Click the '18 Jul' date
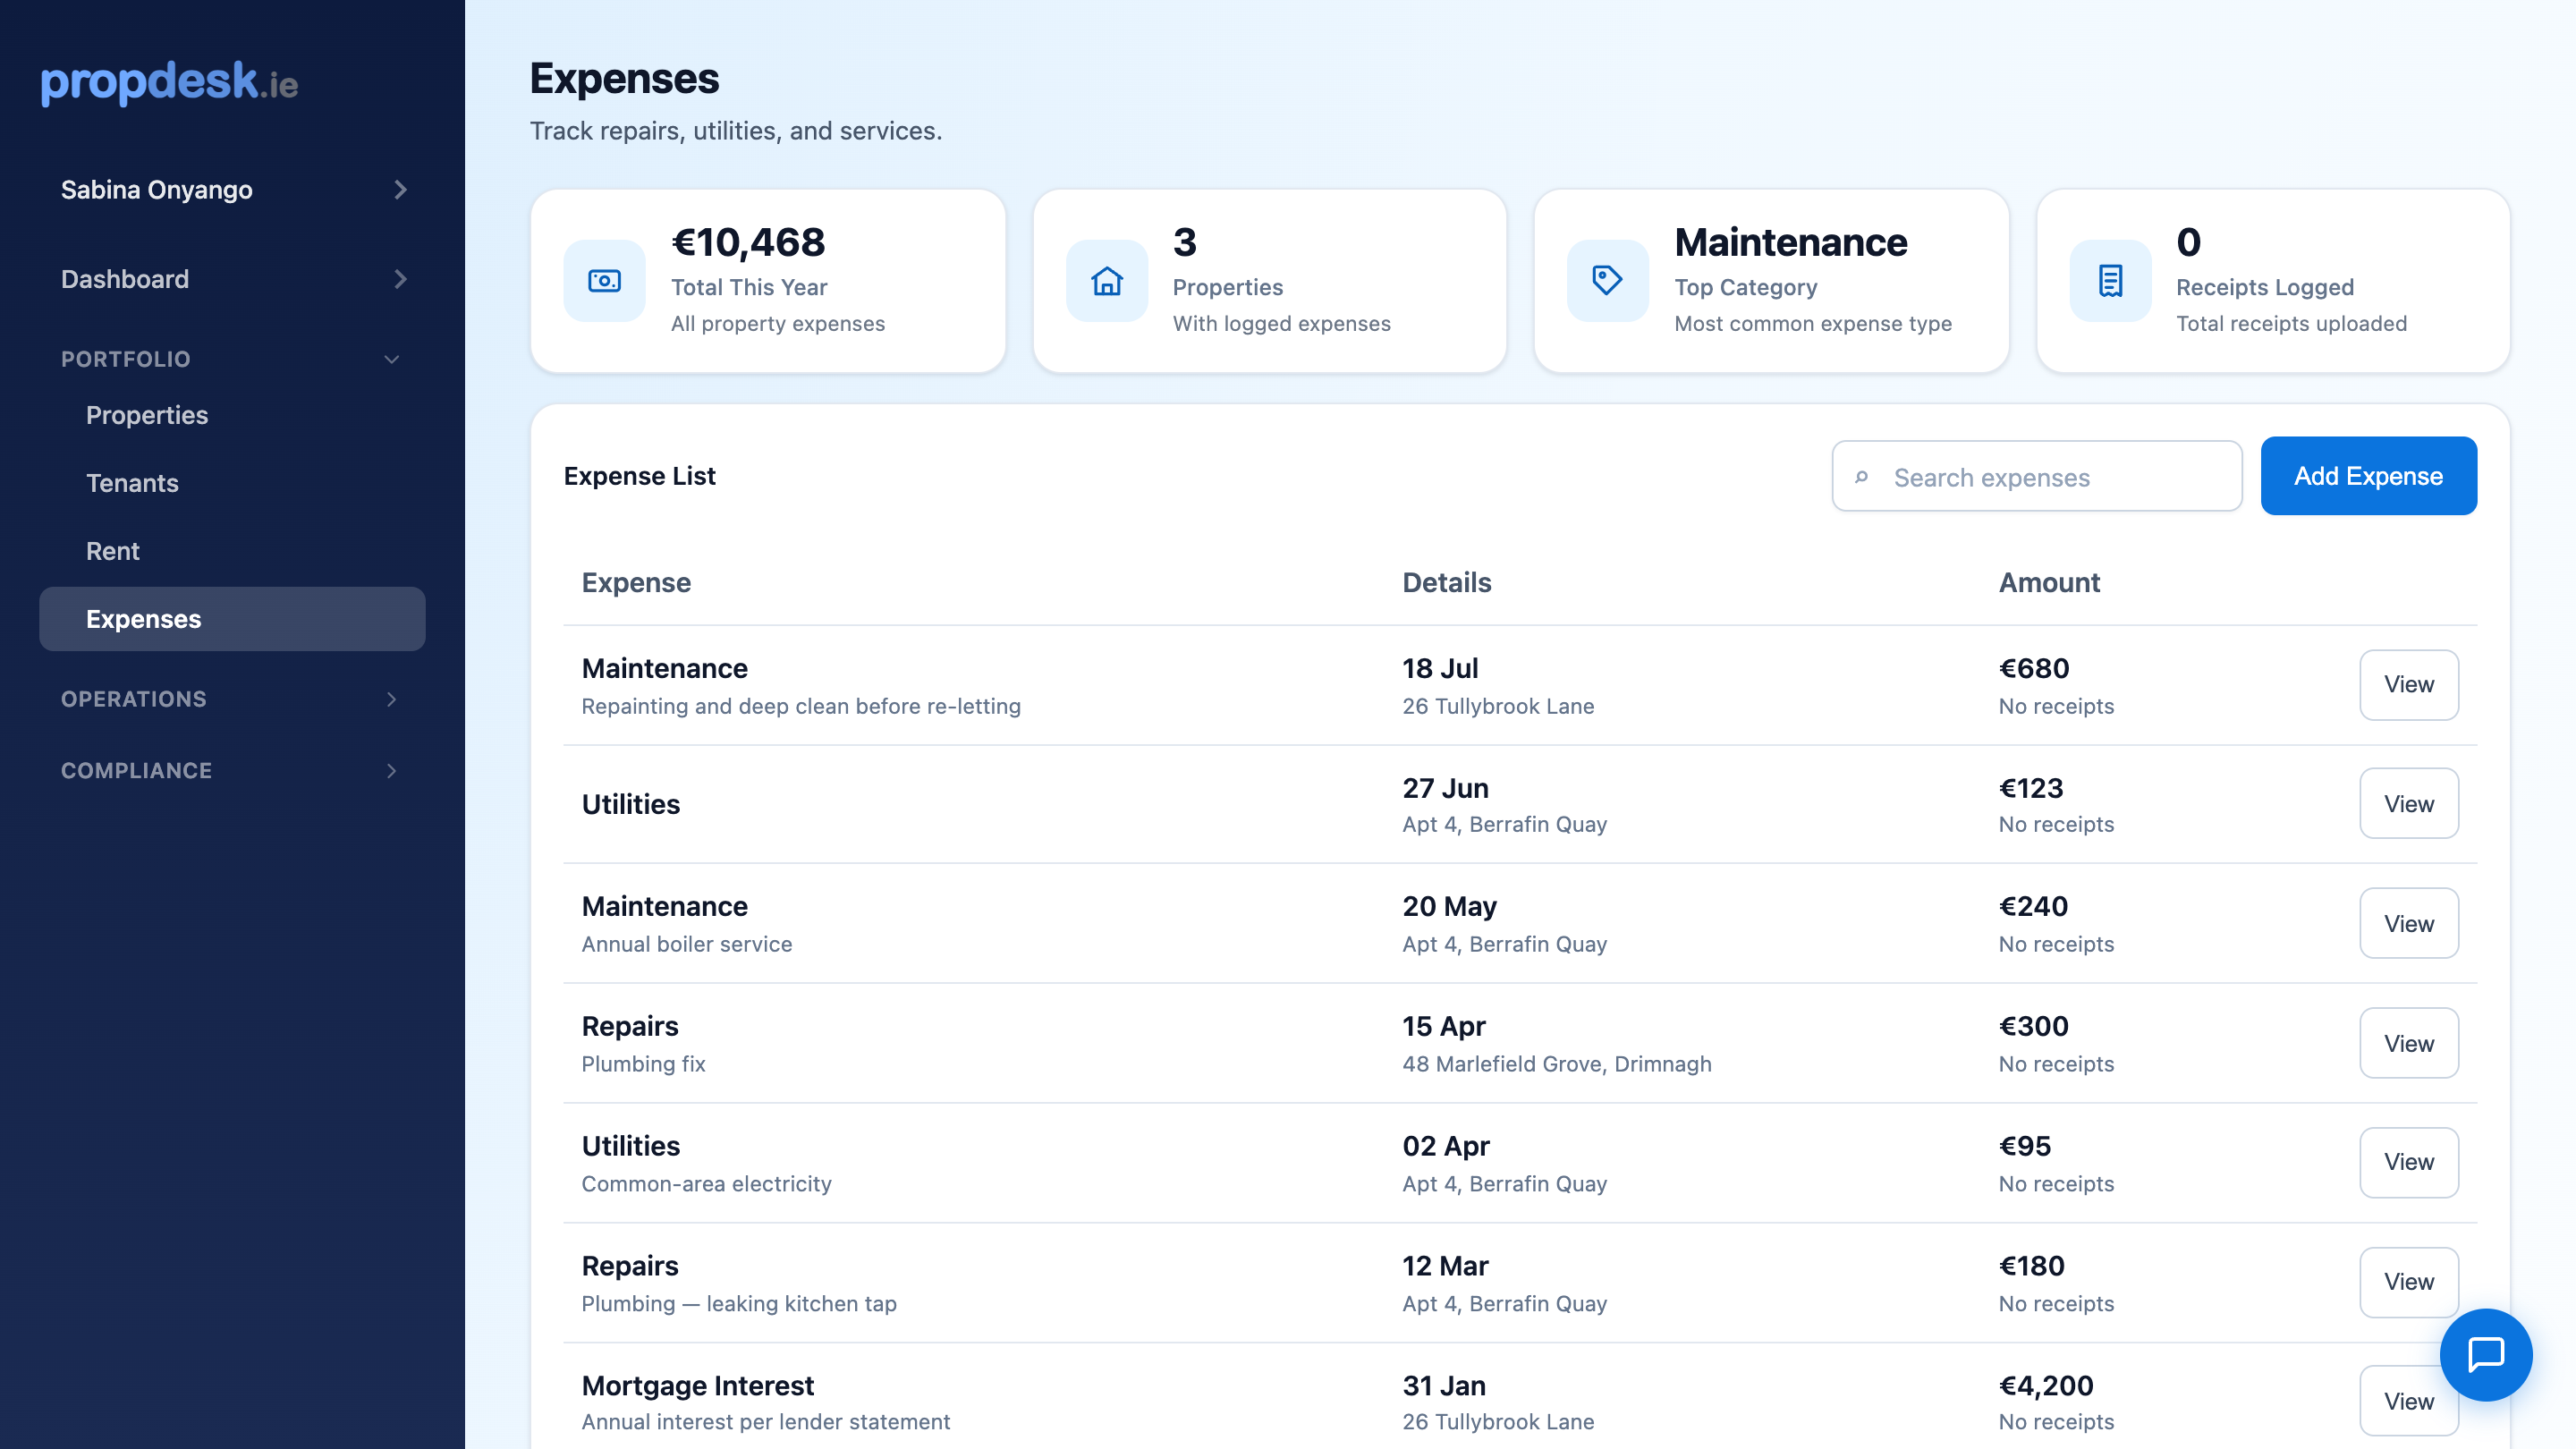This screenshot has height=1449, width=2576. [x=1440, y=668]
